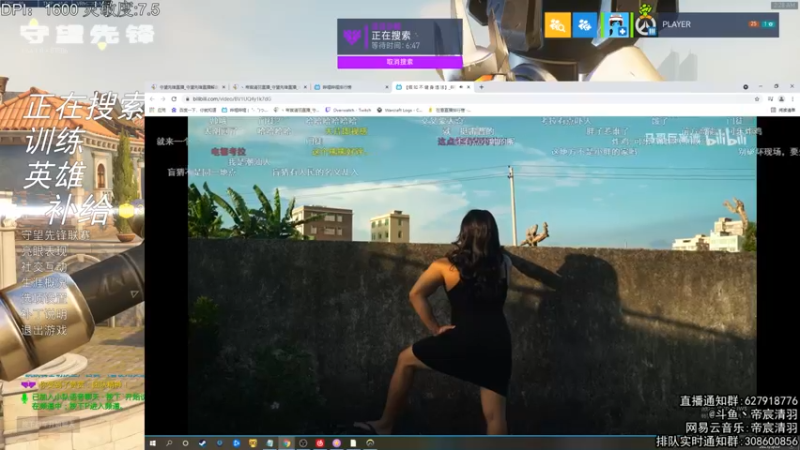Viewport: 800px width, 450px height.
Task: Open Windows taskbar search
Action: tap(169, 443)
